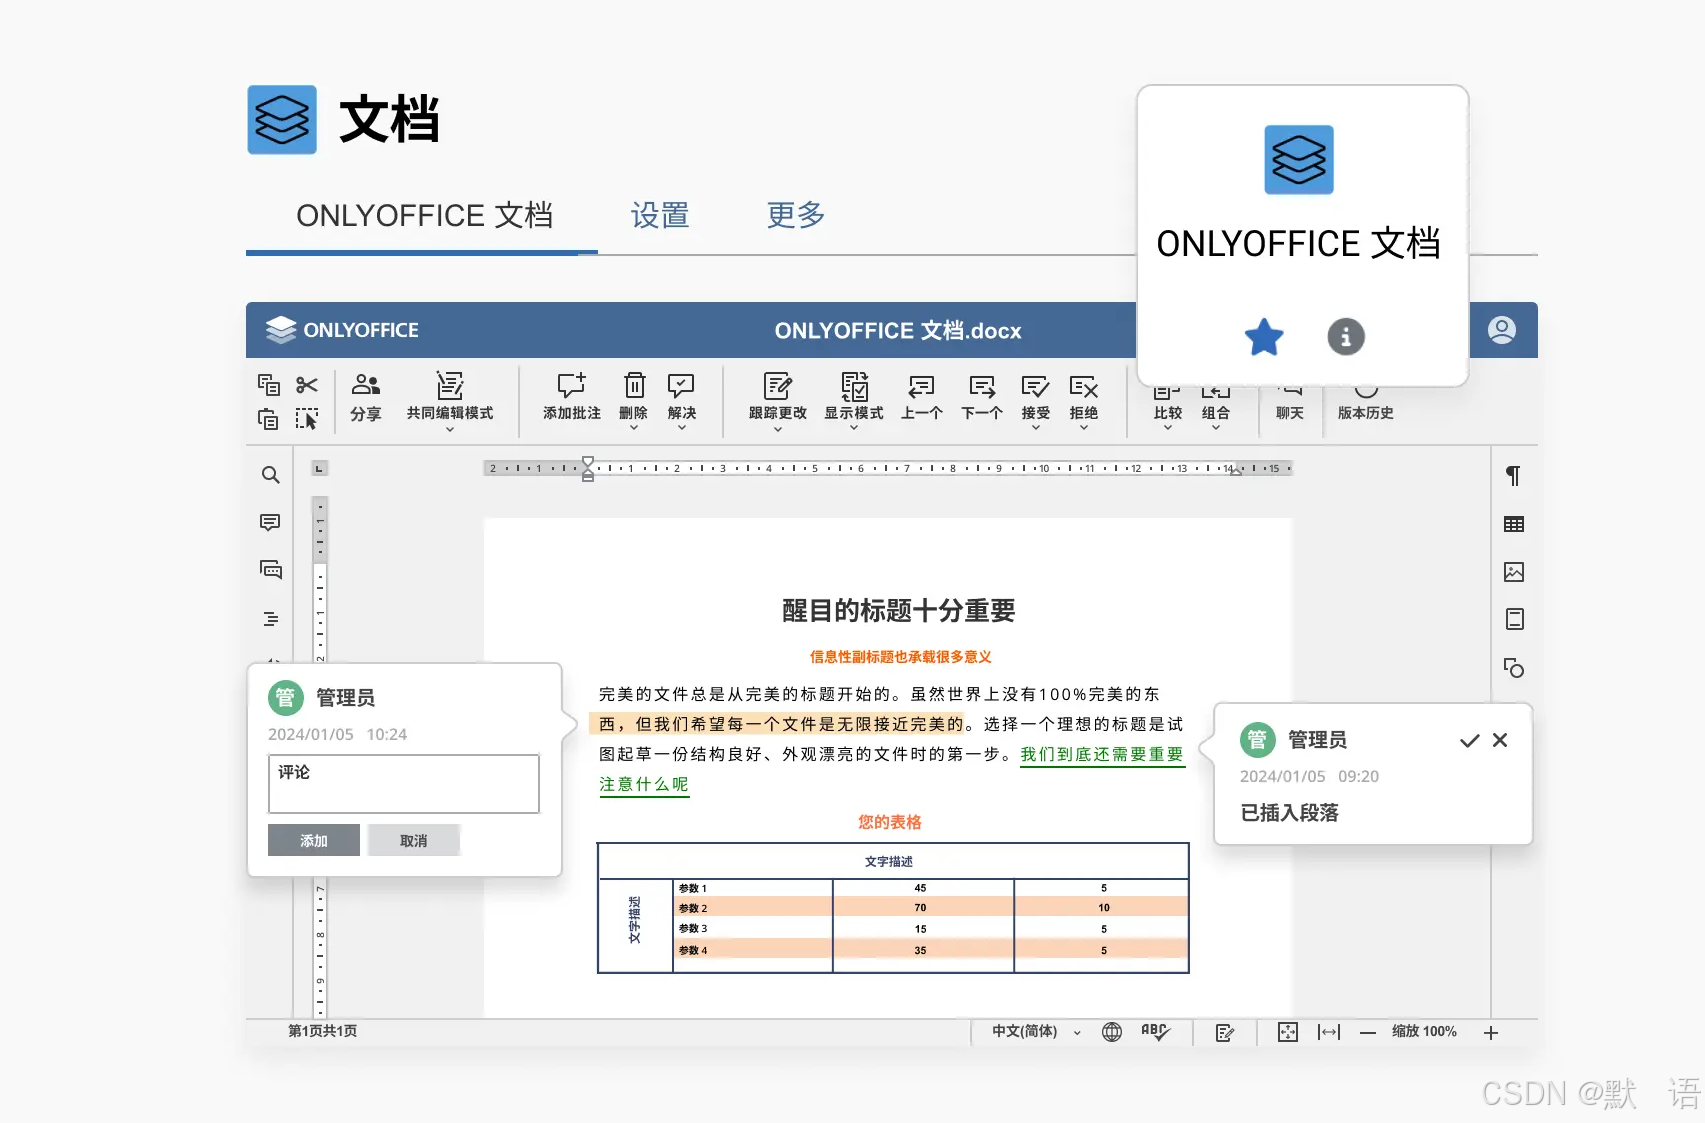Screen dimensions: 1705x1123
Task: Accept change with the checkmark icon
Action: tap(1469, 740)
